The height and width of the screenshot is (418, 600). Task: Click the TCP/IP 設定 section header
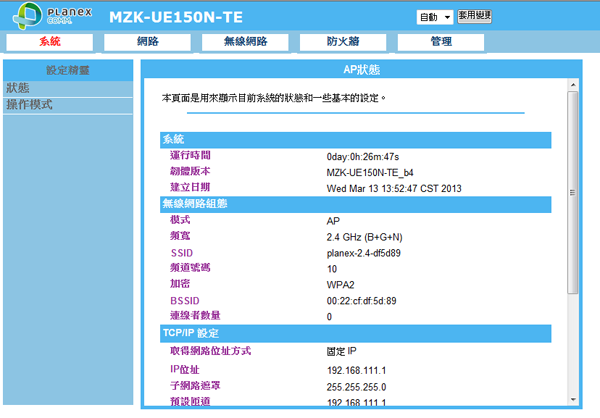[355, 333]
